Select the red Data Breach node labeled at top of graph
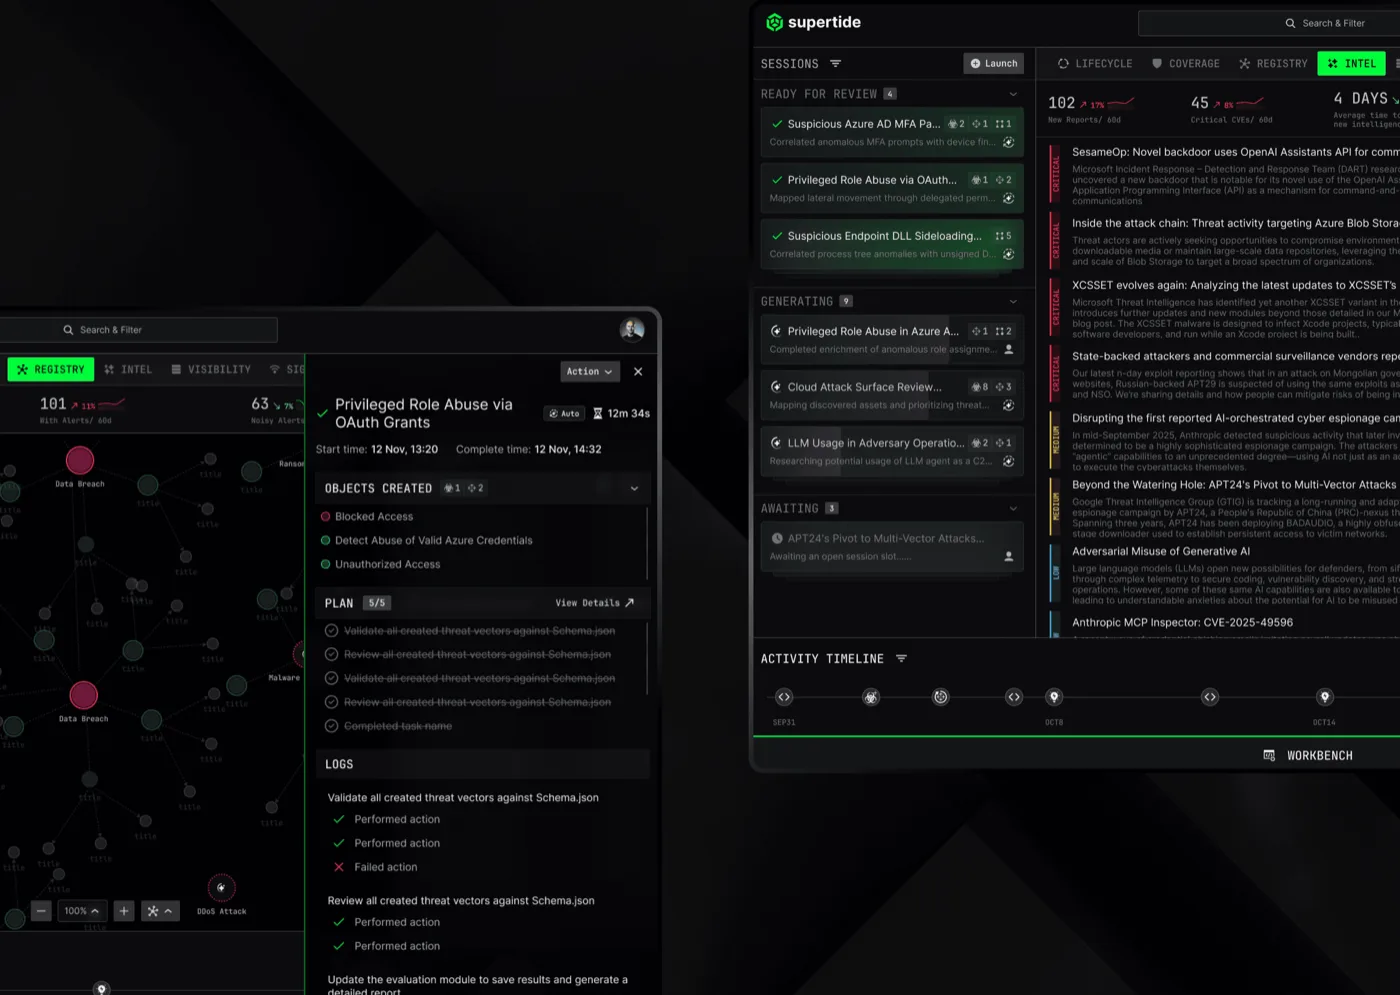This screenshot has width=1400, height=995. [x=80, y=460]
